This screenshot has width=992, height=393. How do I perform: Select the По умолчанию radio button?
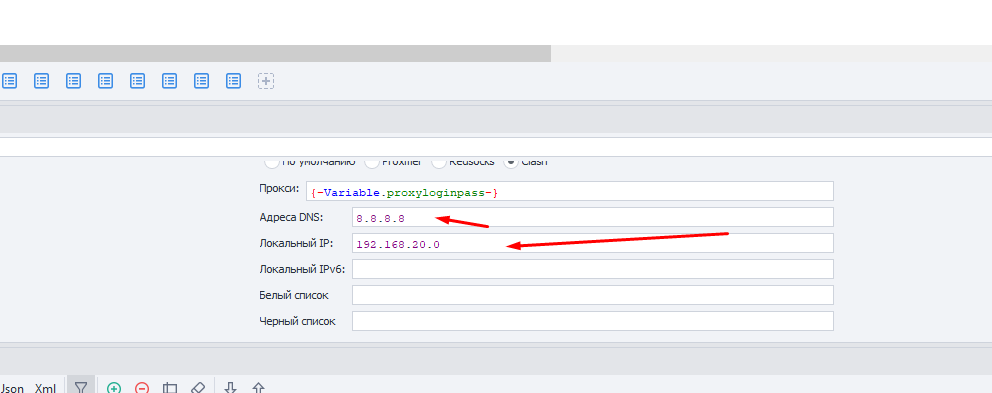[x=271, y=162]
